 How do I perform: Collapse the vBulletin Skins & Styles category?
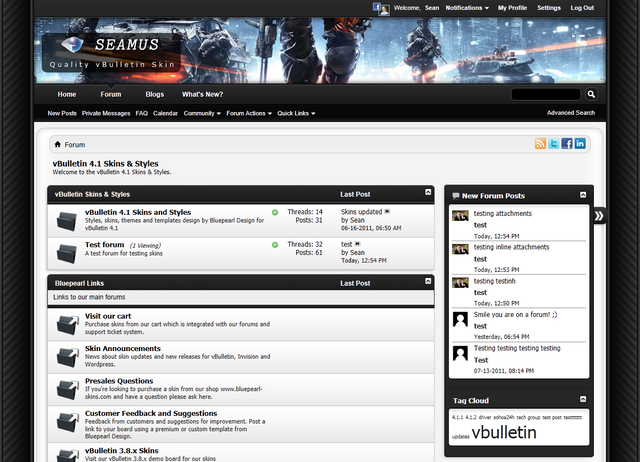point(428,192)
